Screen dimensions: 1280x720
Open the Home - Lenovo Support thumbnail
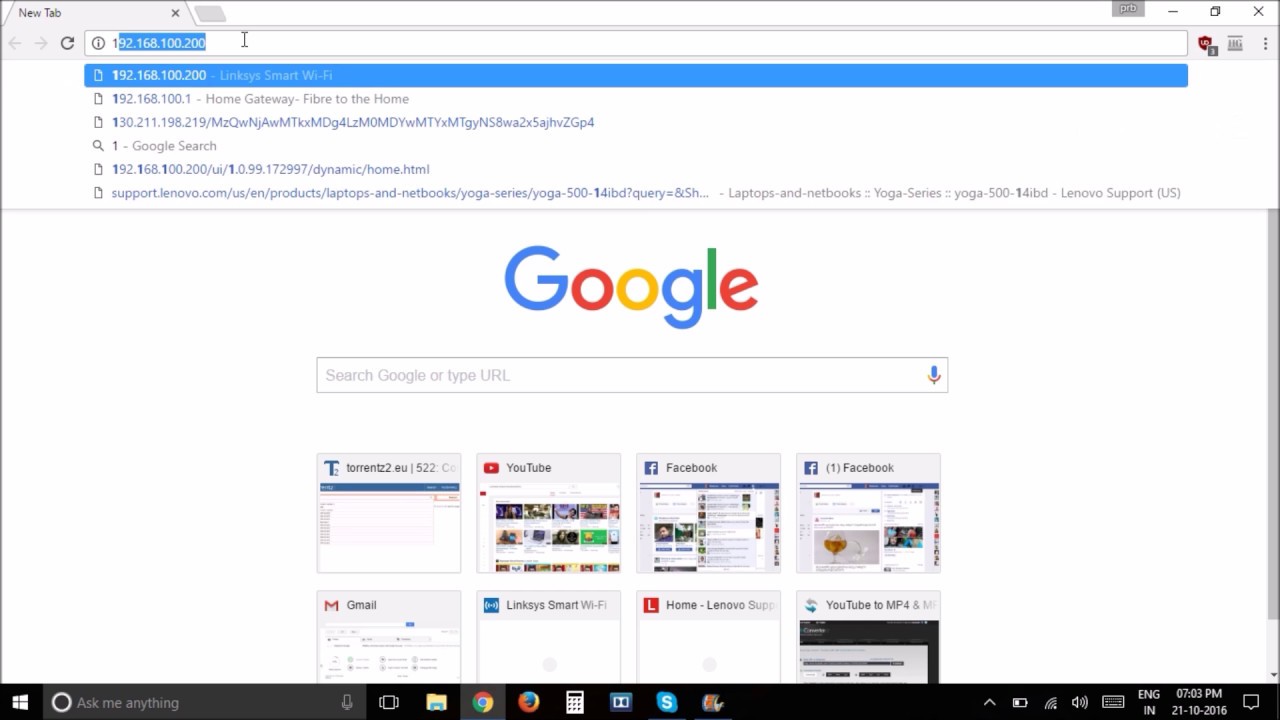point(709,638)
